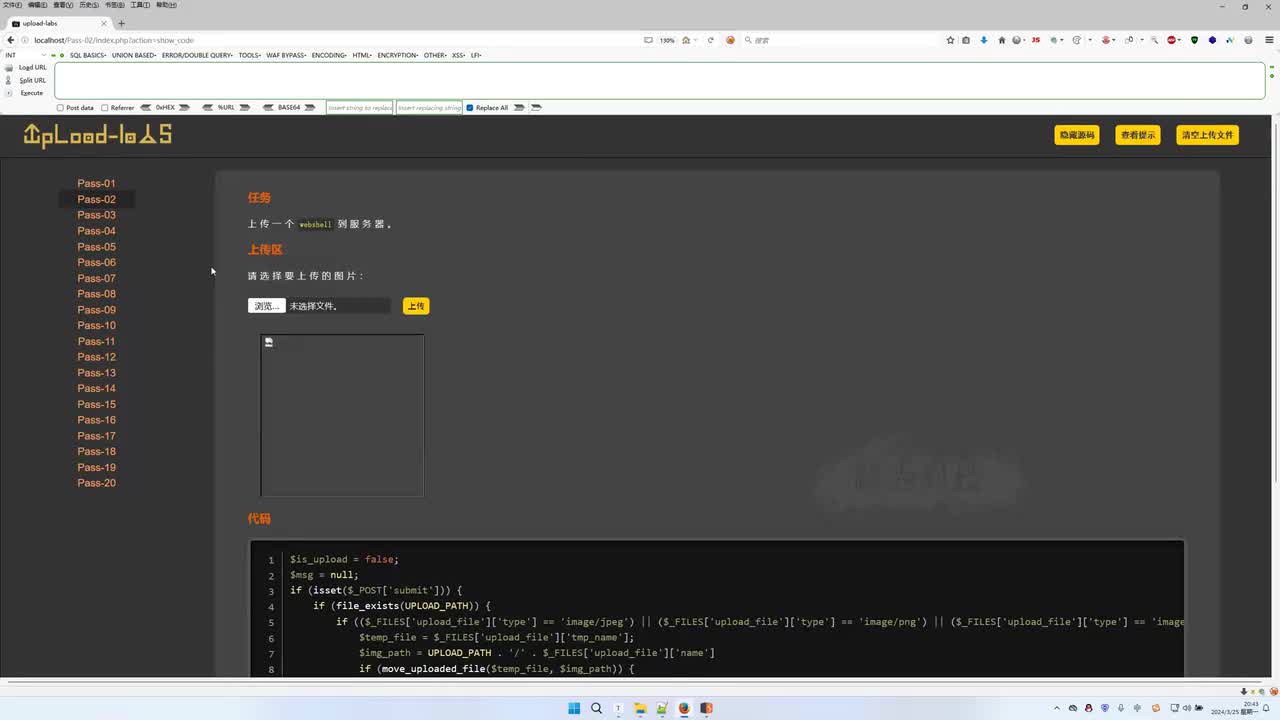The image size is (1280, 720).
Task: Expand the SQL BASICS menu
Action: click(x=88, y=55)
